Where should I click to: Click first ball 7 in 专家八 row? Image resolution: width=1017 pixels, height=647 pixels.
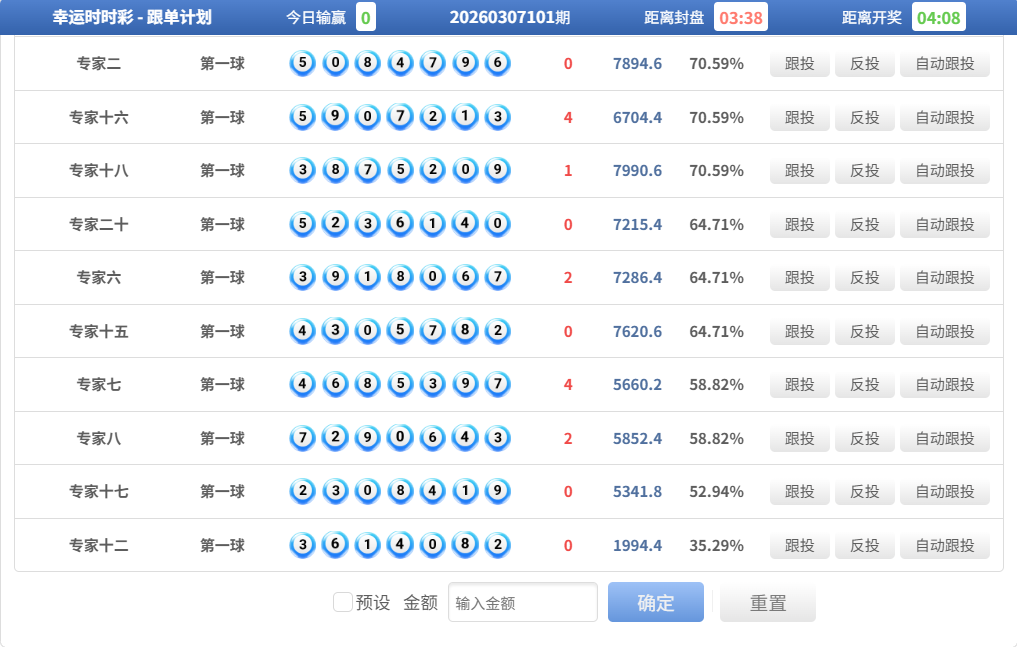(x=302, y=439)
